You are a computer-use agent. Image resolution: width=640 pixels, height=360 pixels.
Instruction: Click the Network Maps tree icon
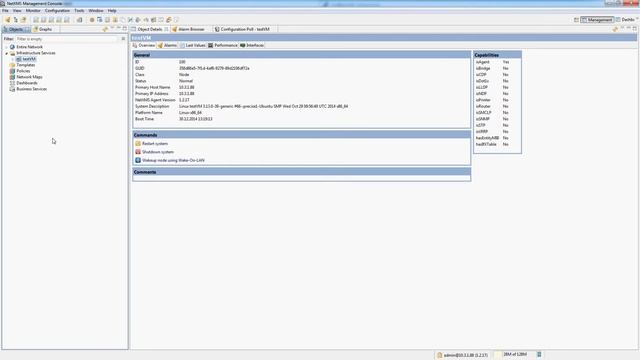[12, 77]
